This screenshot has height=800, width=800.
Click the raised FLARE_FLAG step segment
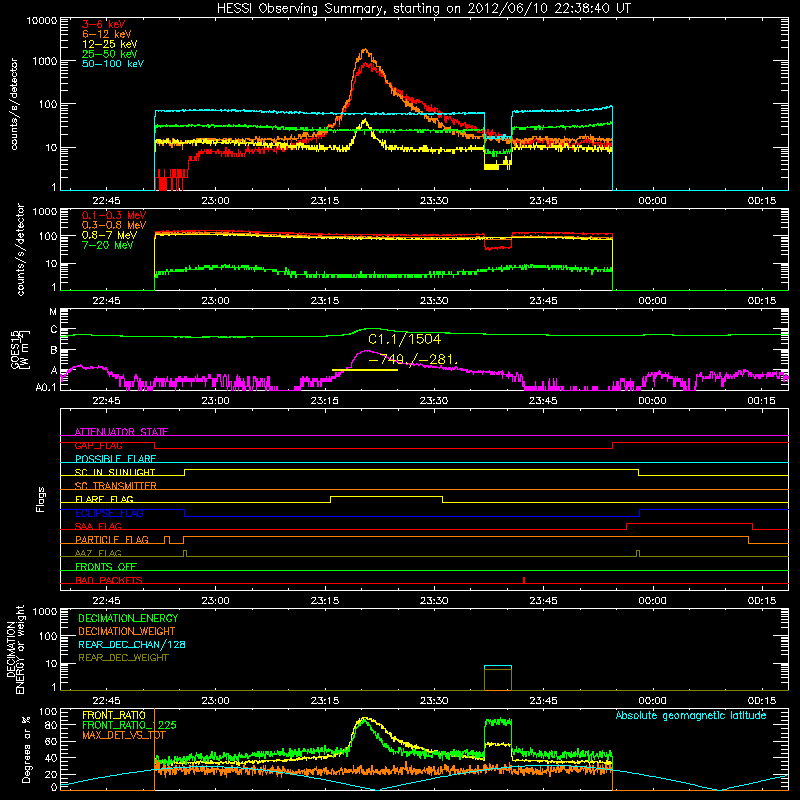[x=386, y=496]
